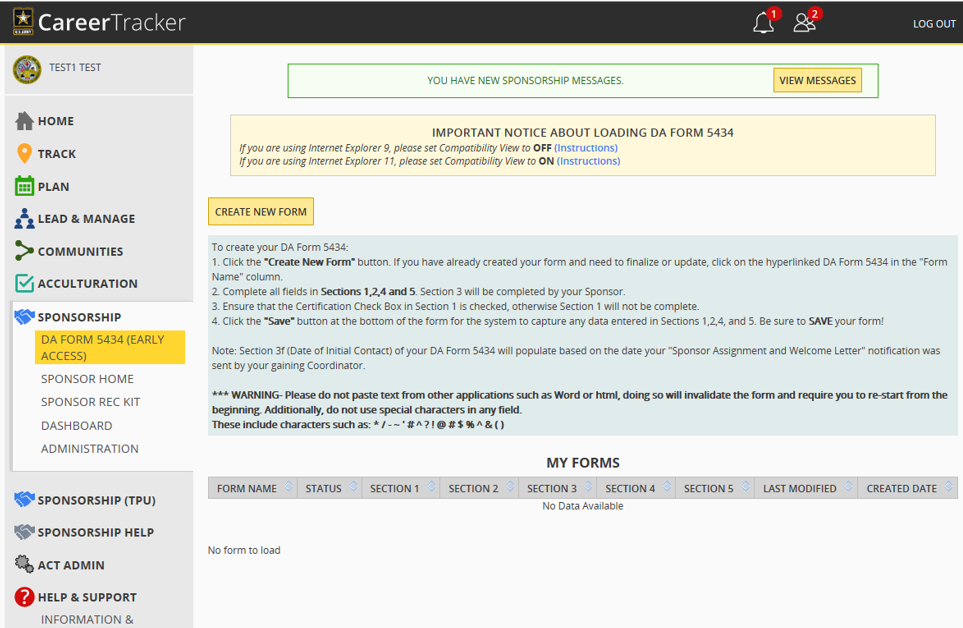Click the Home house icon
Screen dimensions: 963x628
coord(24,121)
